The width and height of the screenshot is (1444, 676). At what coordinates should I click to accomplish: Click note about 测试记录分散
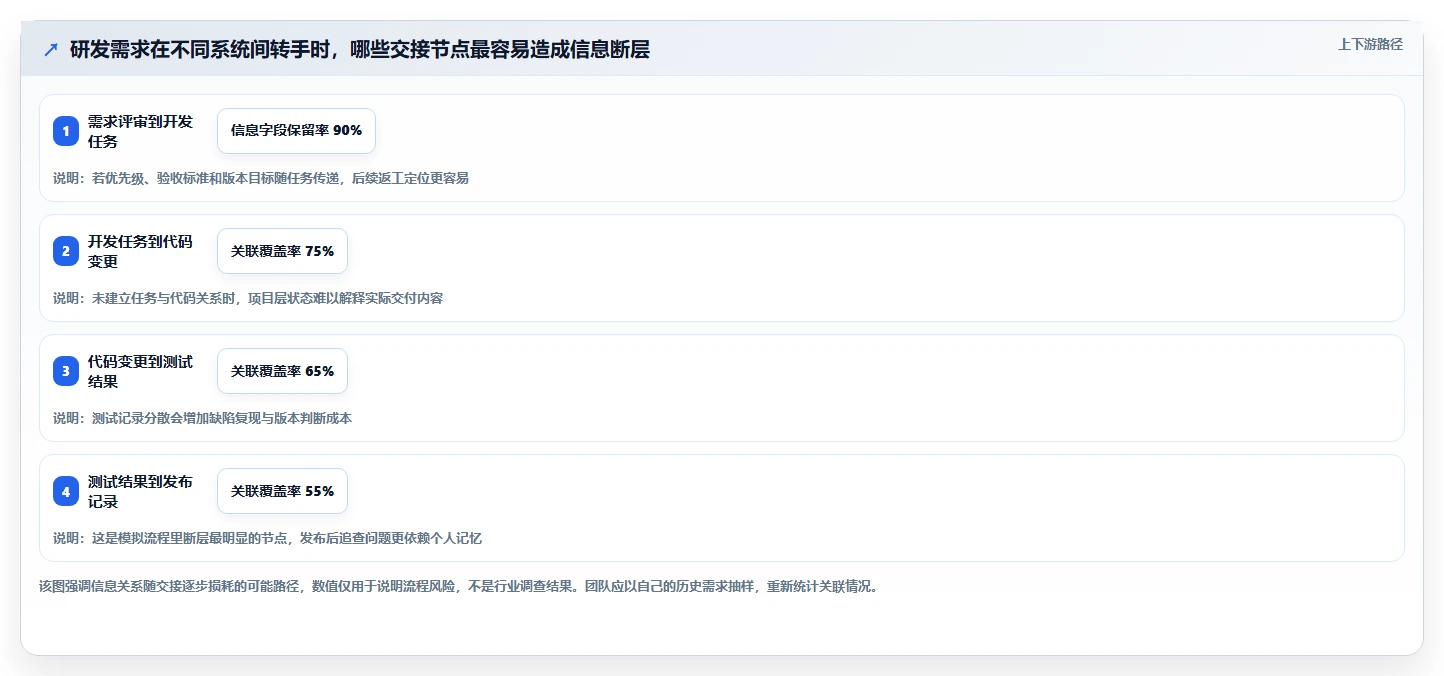[202, 418]
